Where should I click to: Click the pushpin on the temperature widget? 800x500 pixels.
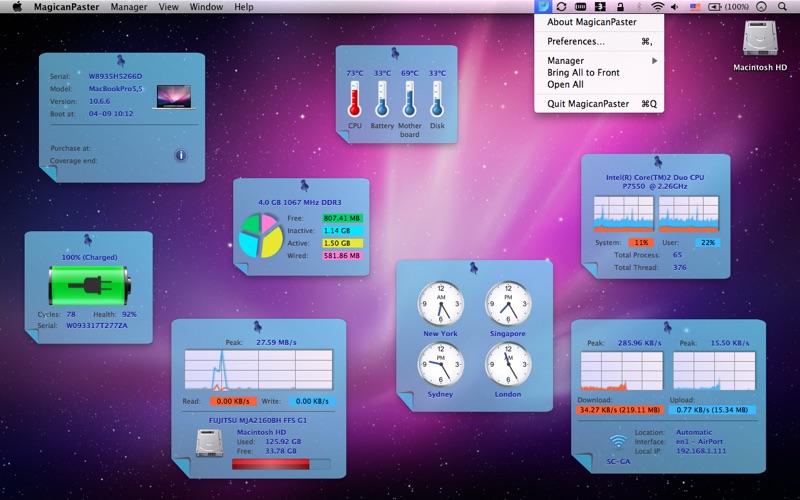point(396,51)
